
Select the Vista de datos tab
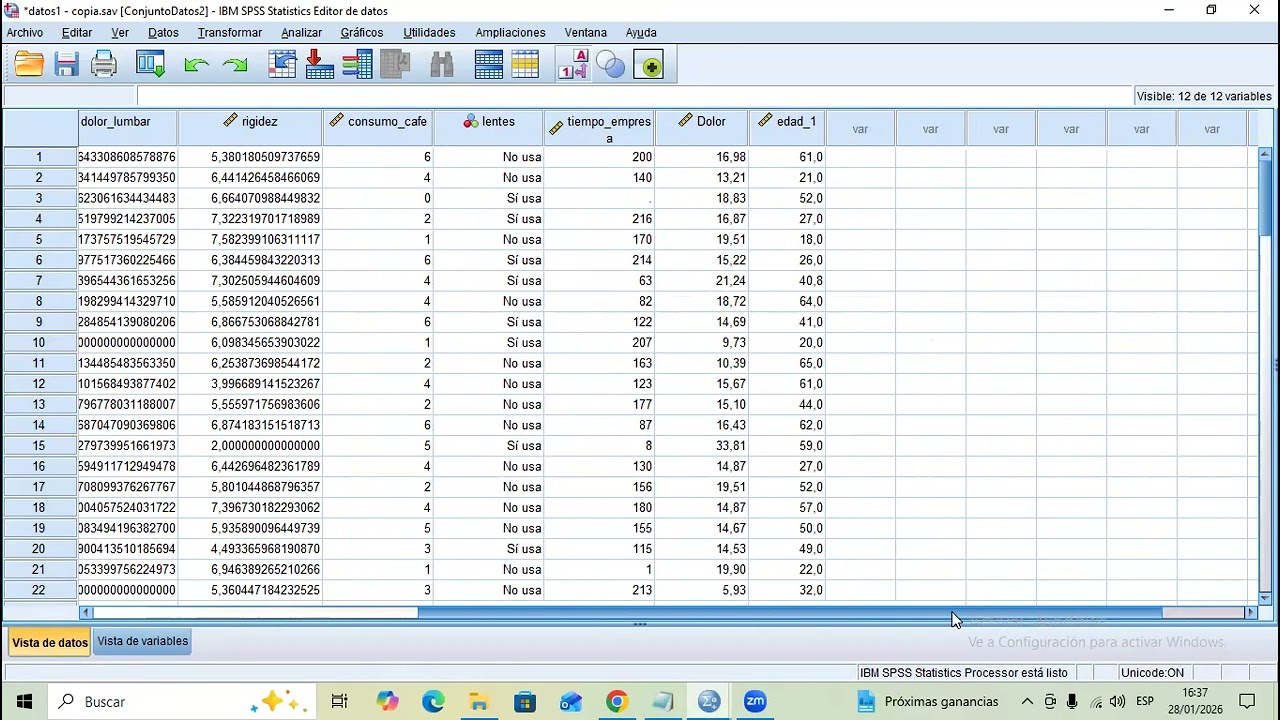click(x=50, y=642)
